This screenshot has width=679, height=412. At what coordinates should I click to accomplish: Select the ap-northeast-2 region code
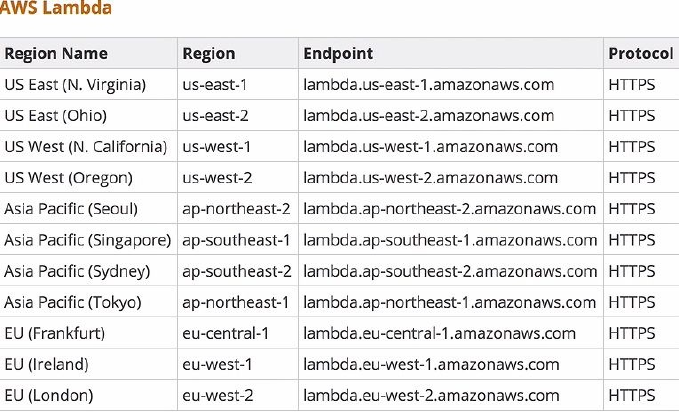click(237, 209)
